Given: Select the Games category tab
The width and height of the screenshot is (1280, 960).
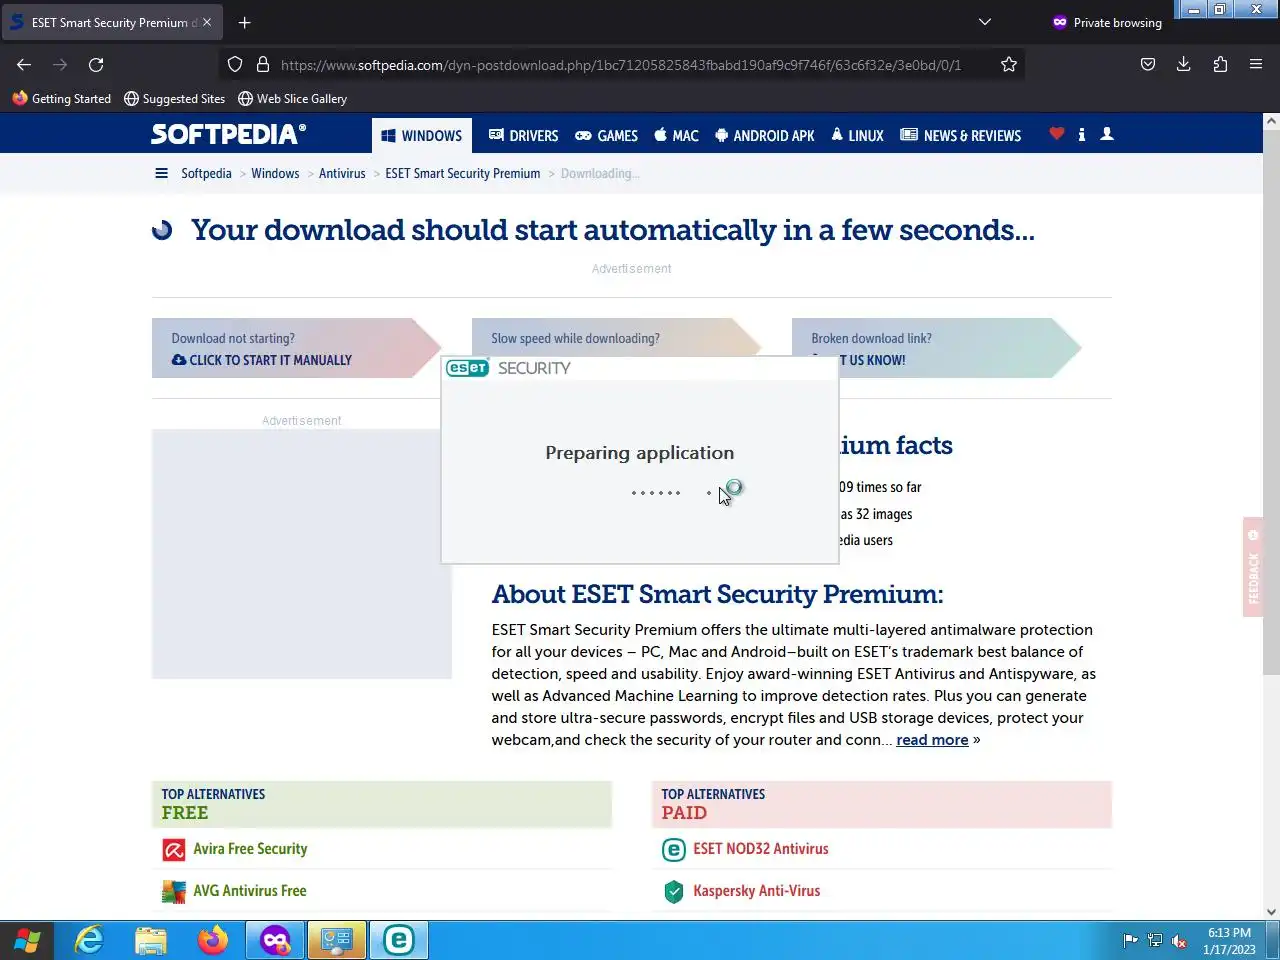Looking at the screenshot, I should click(x=606, y=135).
